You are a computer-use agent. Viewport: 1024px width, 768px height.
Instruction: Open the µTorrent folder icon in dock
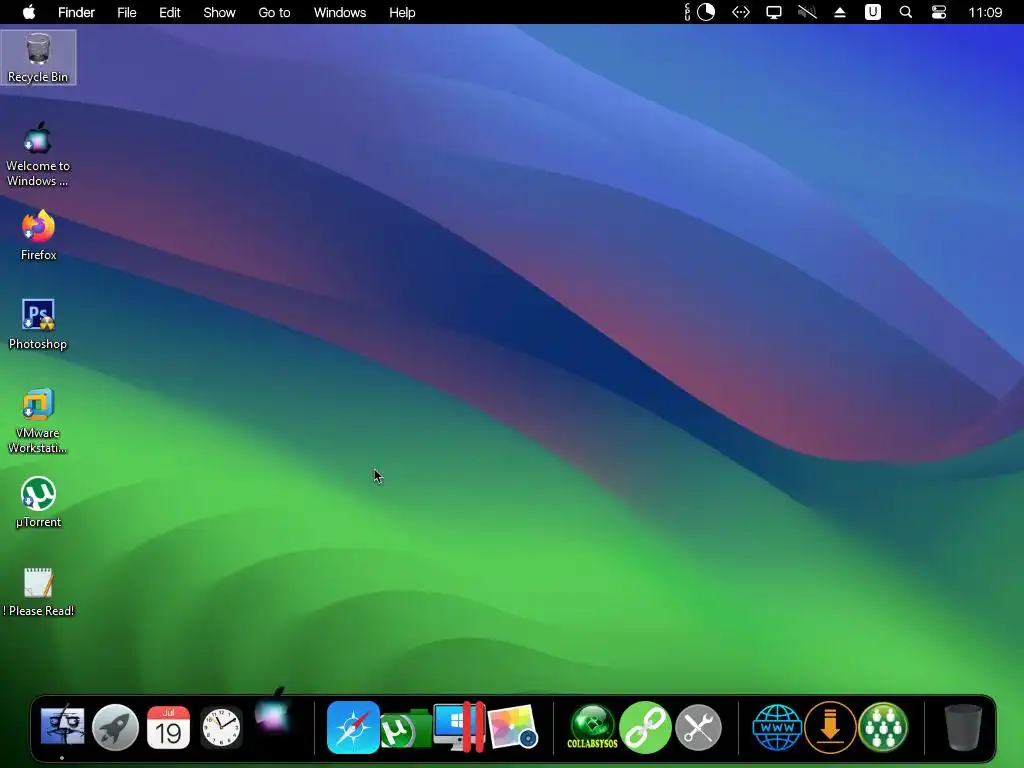tap(405, 729)
